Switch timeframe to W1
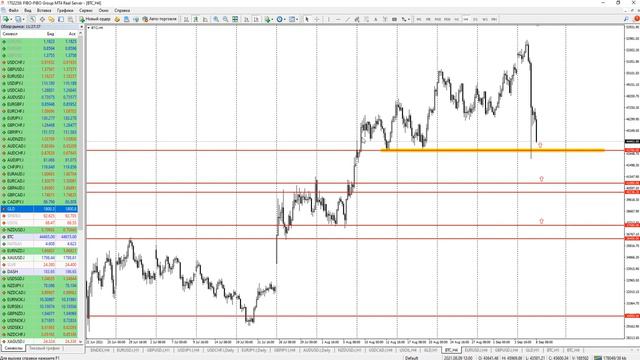640x360 pixels. (485, 19)
